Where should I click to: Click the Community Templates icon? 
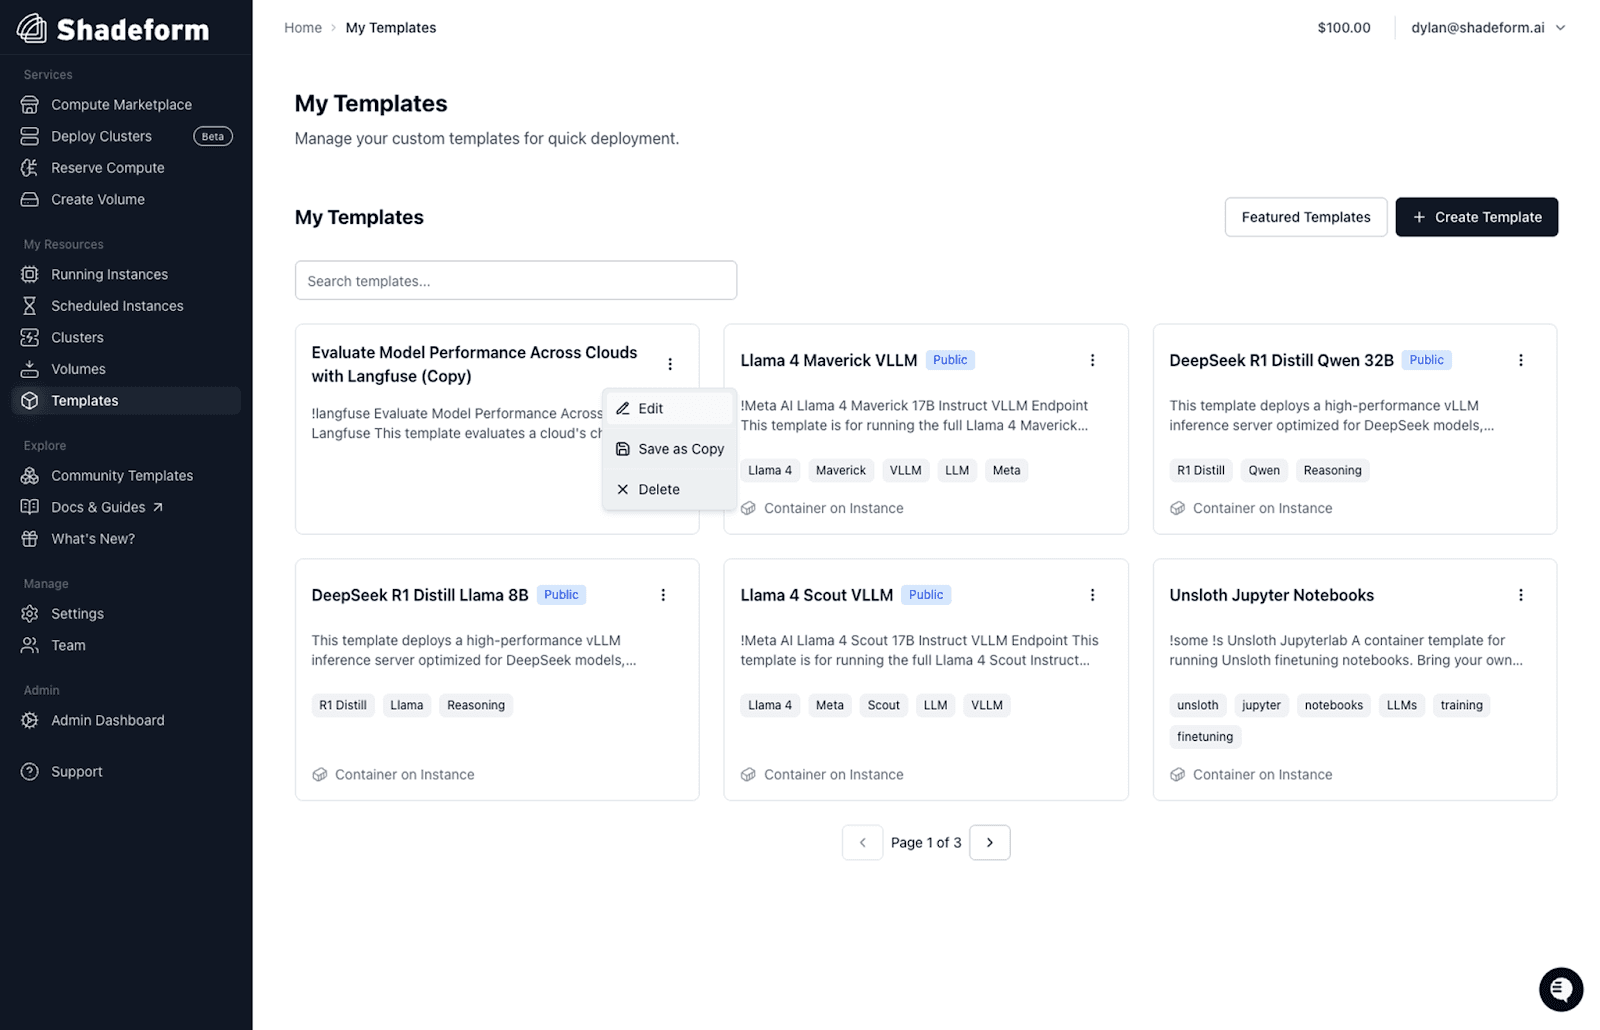(30, 476)
